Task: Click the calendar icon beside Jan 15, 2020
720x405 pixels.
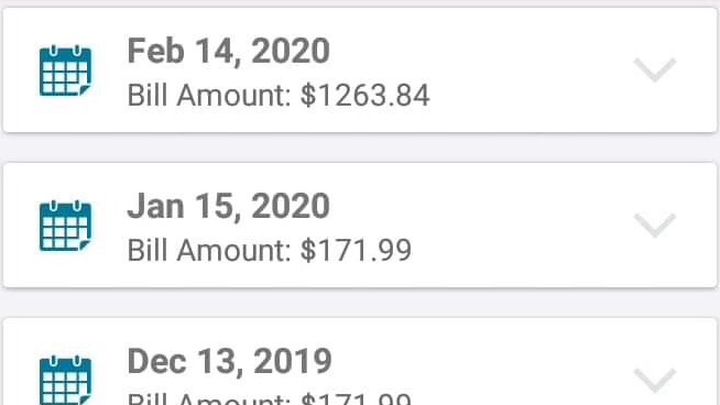Action: tap(65, 226)
